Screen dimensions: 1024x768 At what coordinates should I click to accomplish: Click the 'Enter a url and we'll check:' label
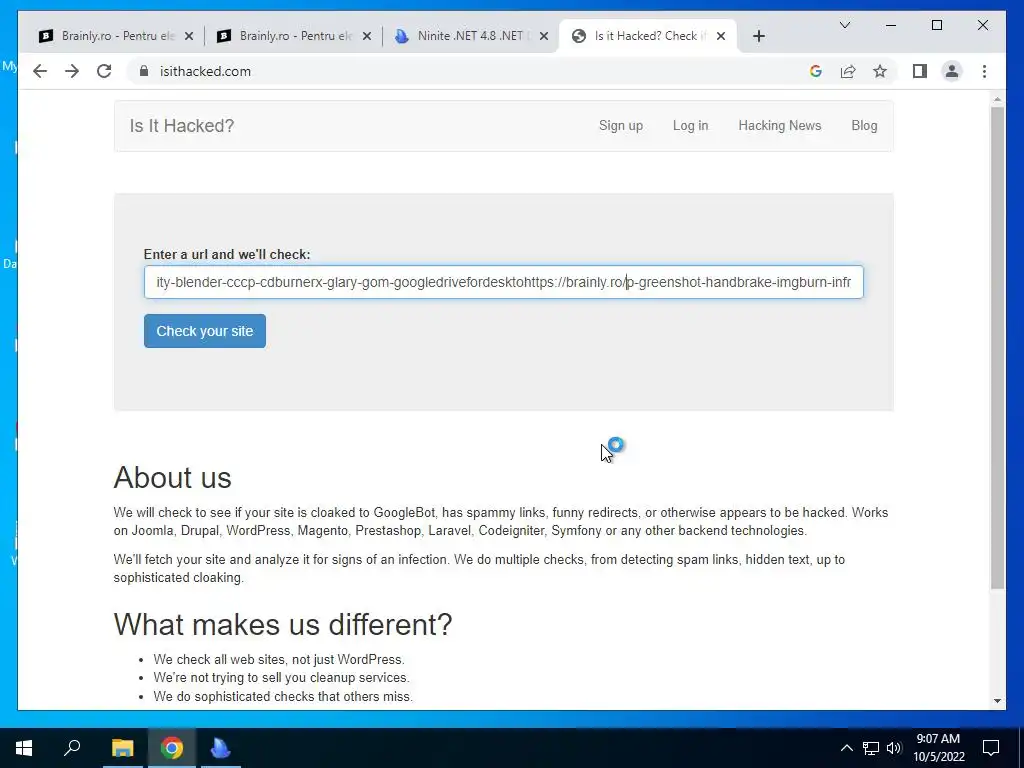[227, 255]
